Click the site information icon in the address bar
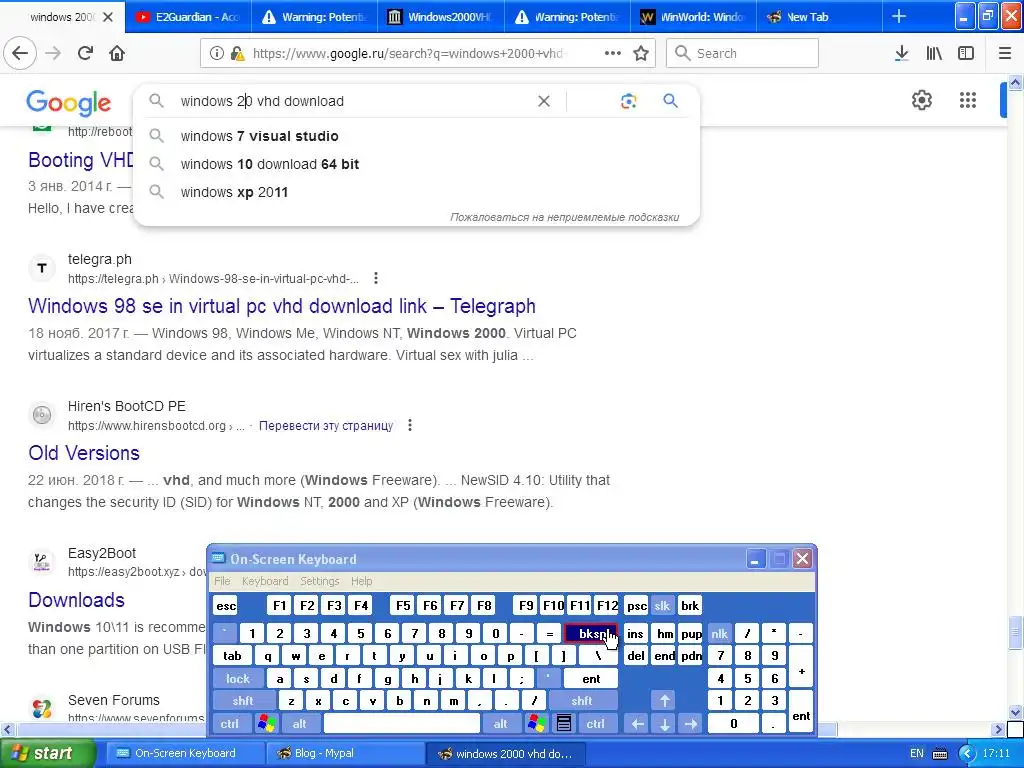Viewport: 1024px width, 768px height. click(216, 53)
